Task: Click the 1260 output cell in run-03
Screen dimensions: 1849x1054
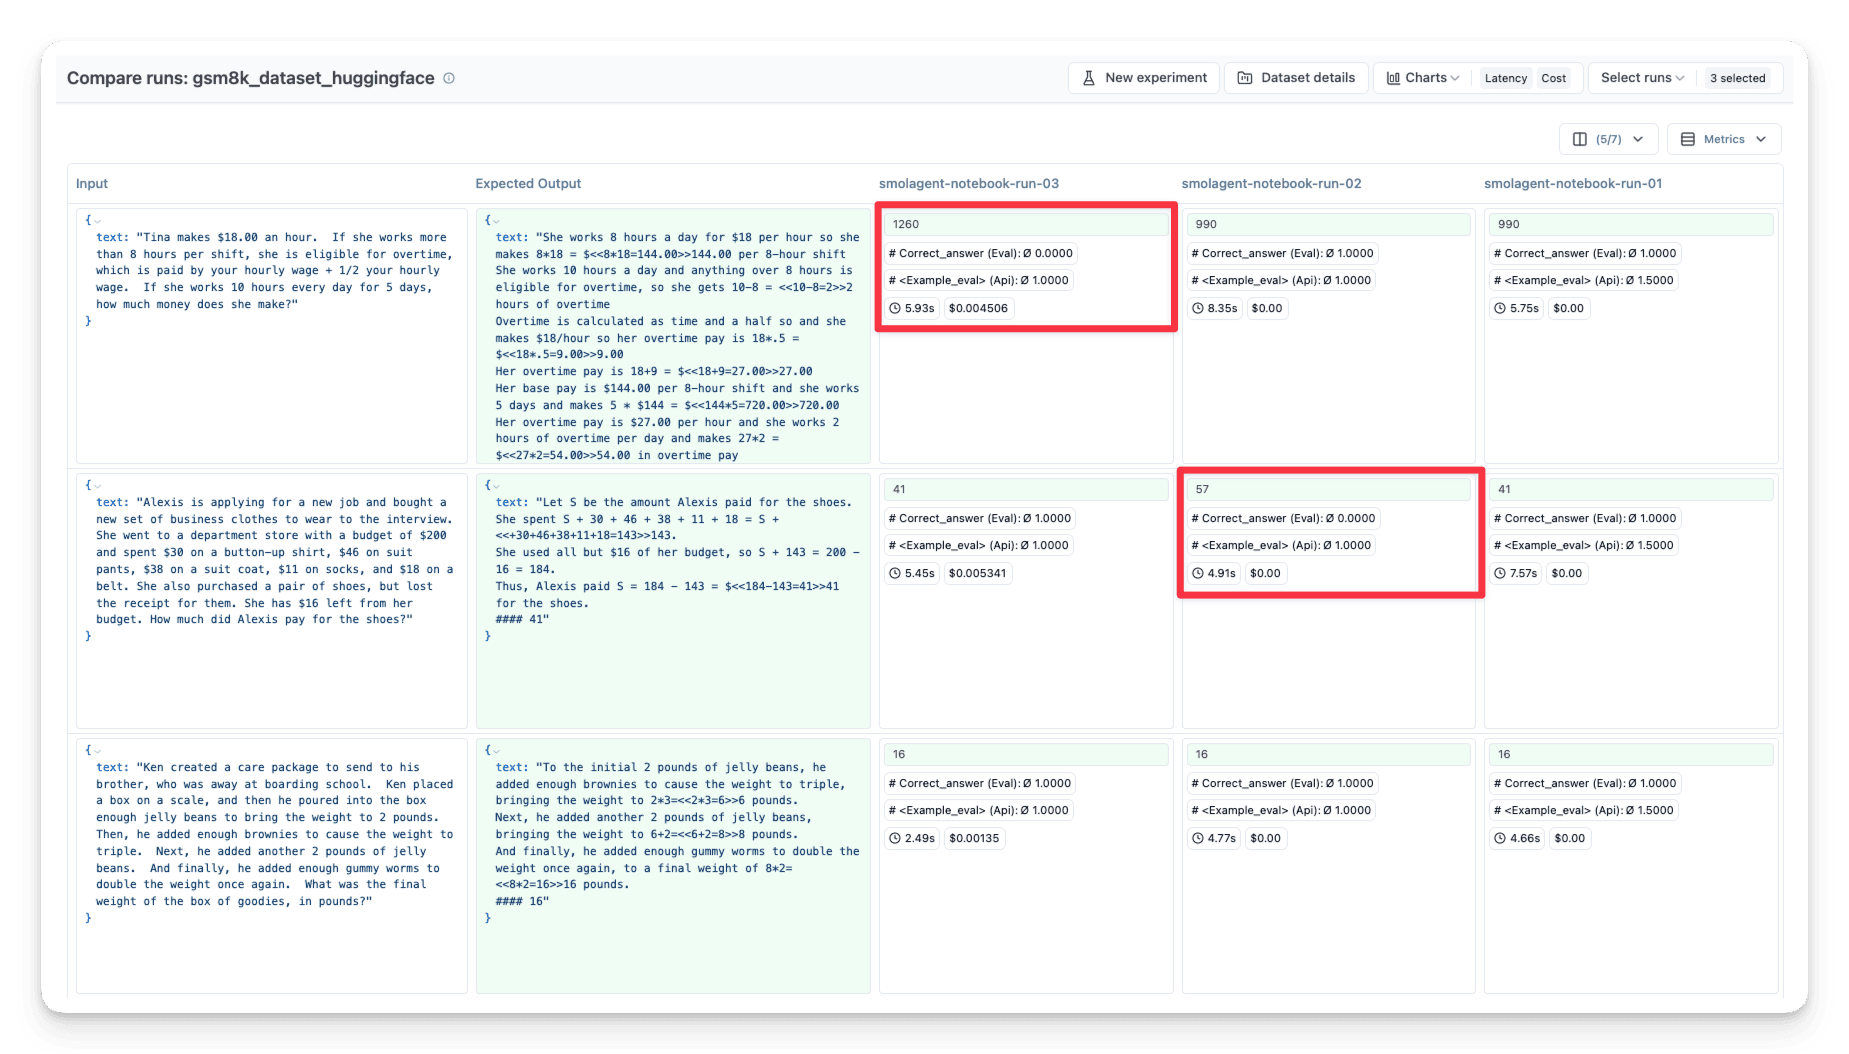Action: pos(1025,224)
